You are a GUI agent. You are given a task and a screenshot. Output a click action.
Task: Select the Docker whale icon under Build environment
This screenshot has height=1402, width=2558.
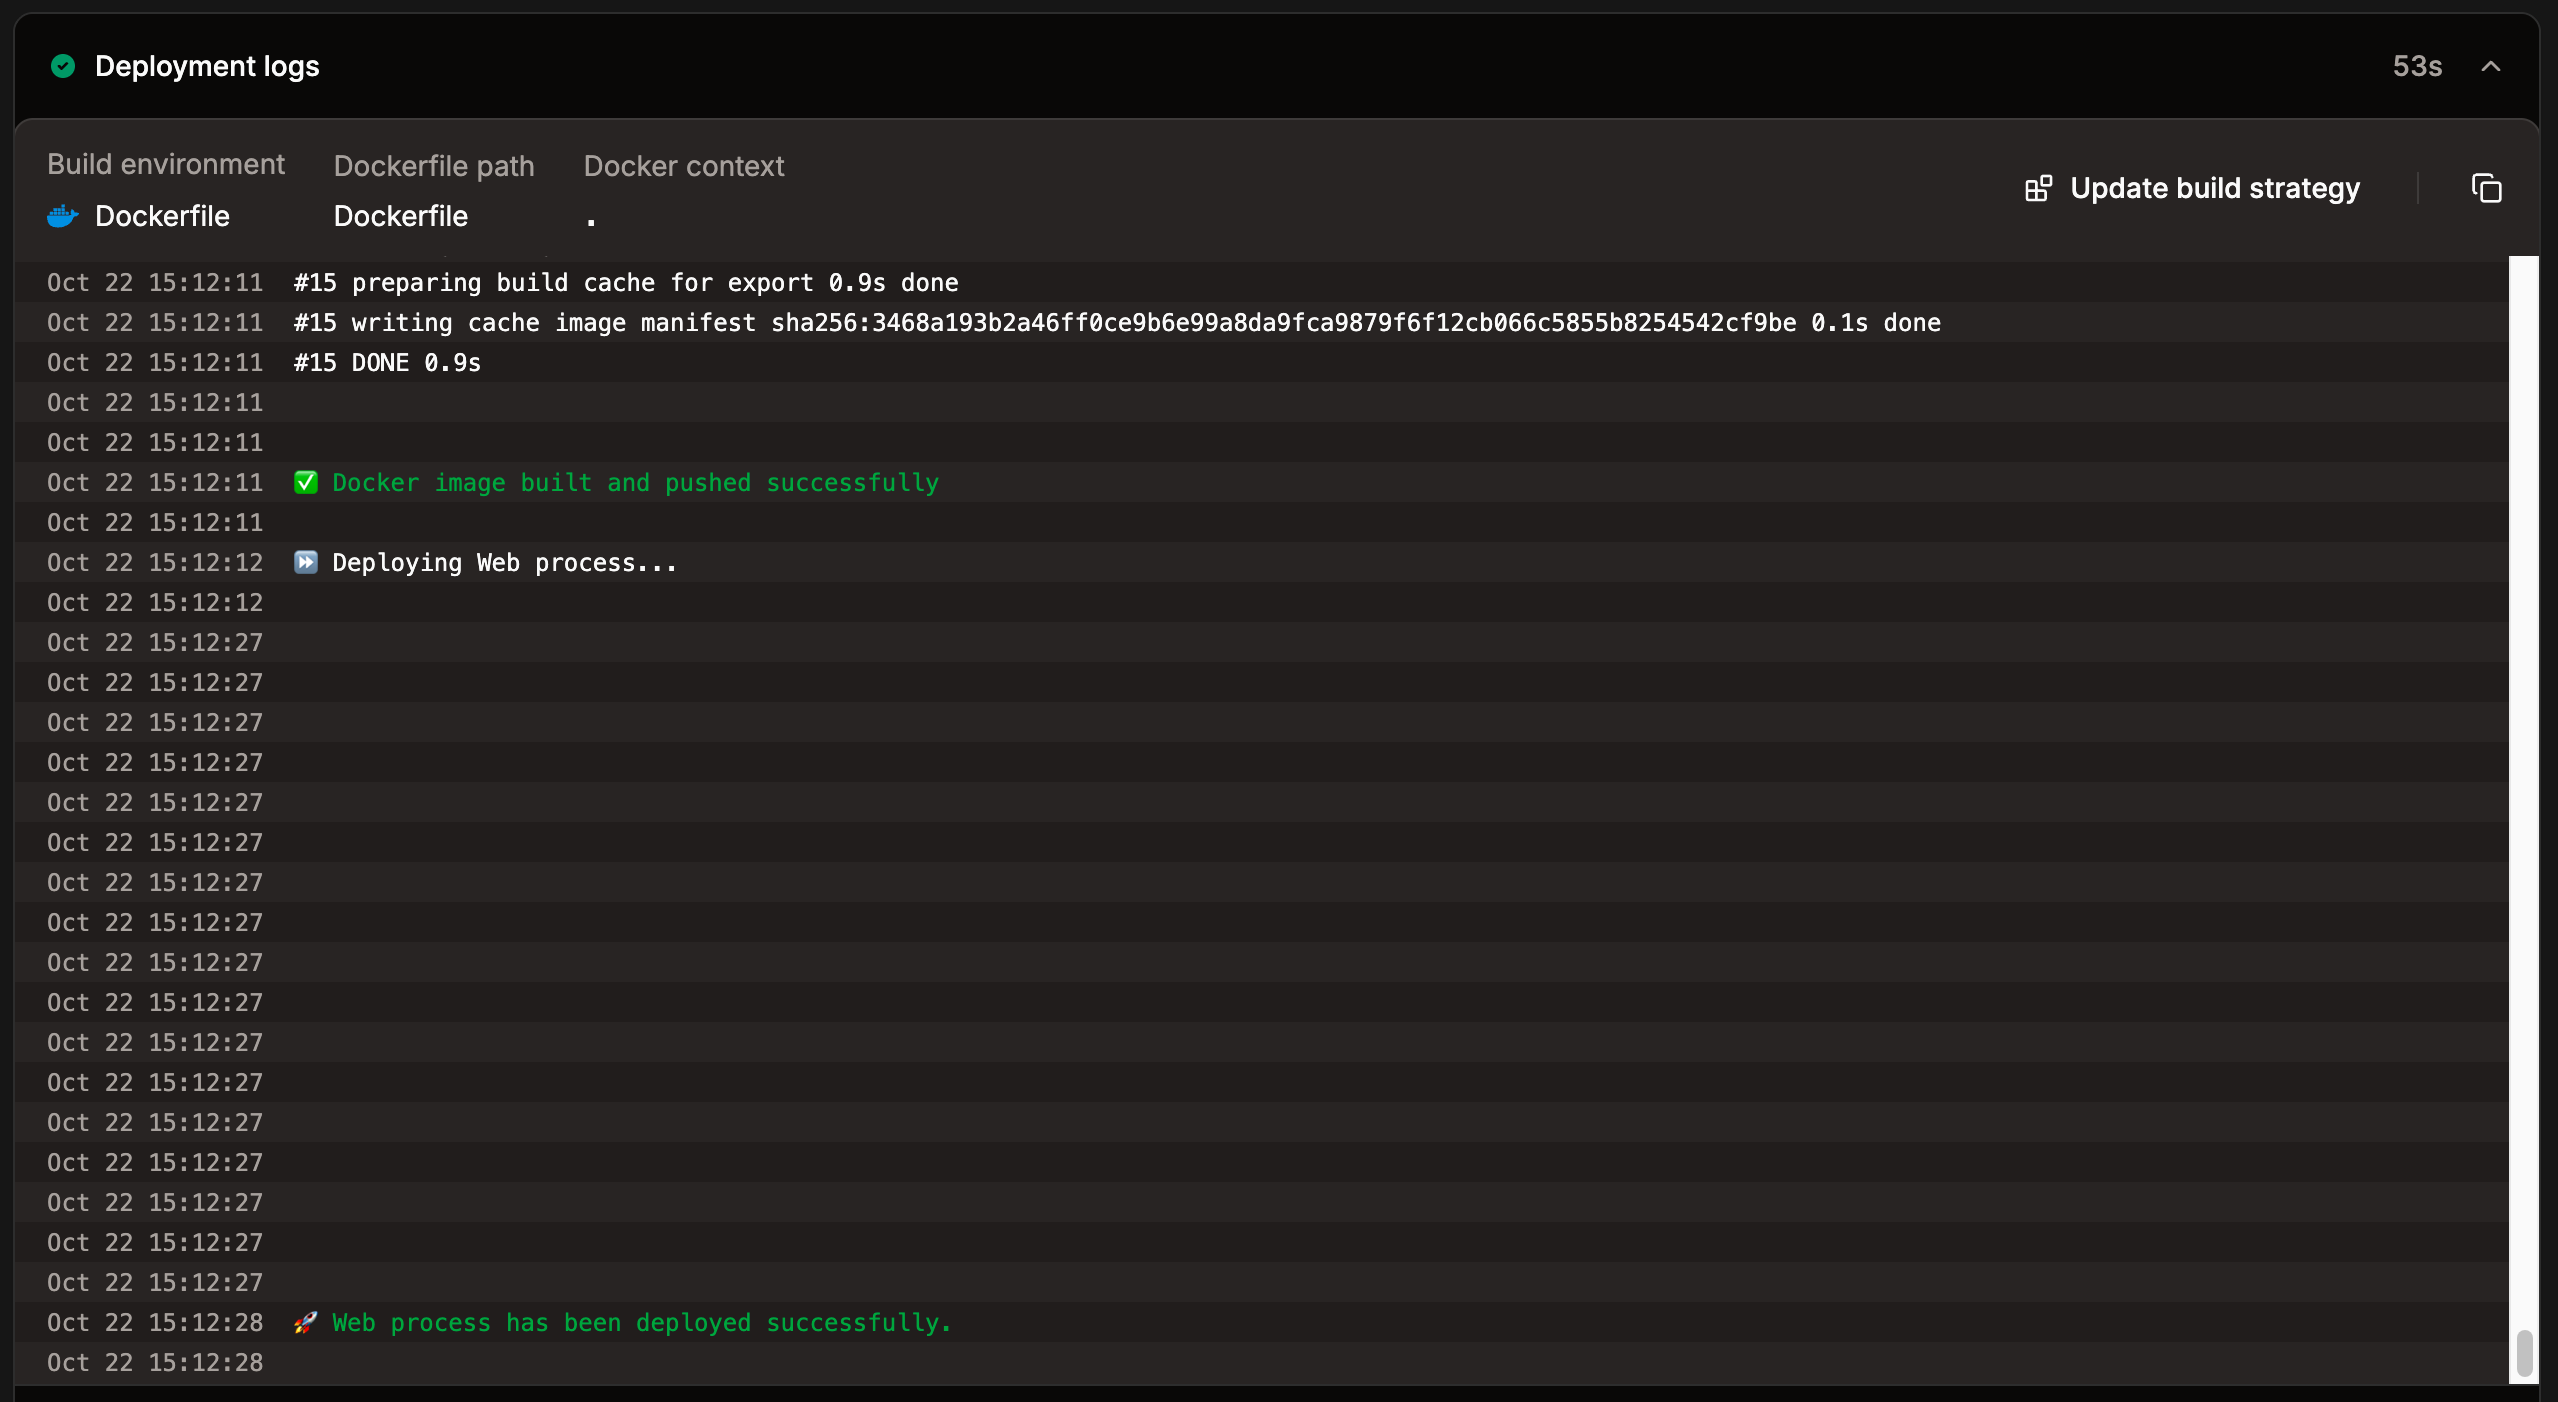[x=62, y=216]
